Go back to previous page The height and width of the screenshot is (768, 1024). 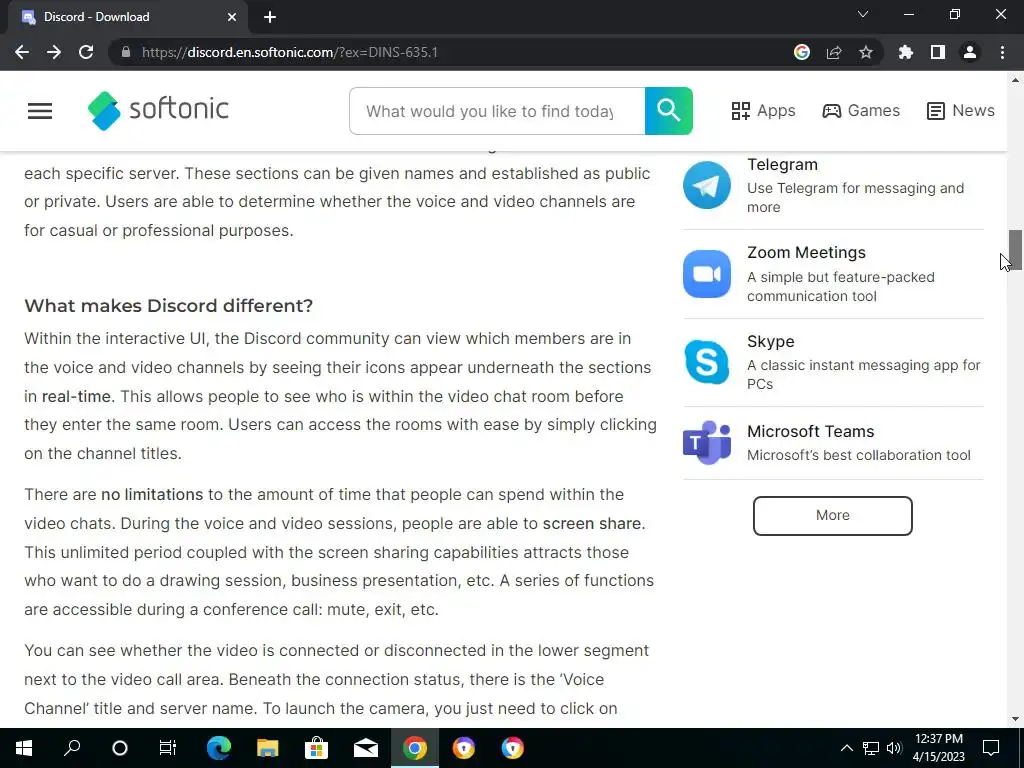tap(22, 52)
